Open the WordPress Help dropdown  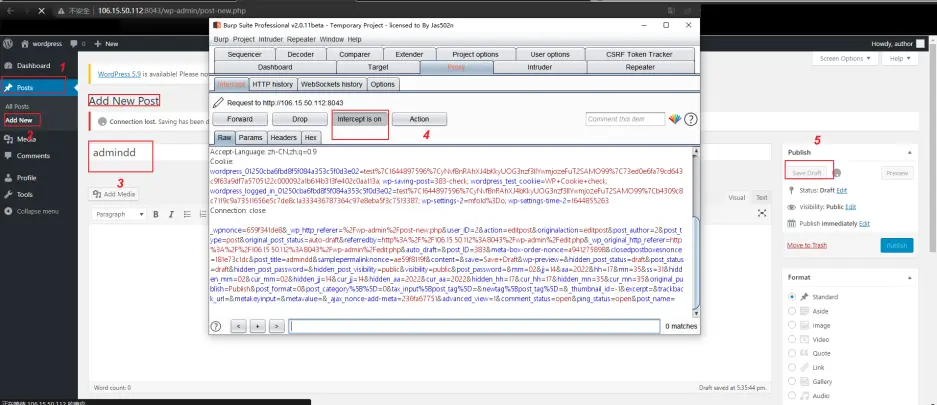(899, 59)
